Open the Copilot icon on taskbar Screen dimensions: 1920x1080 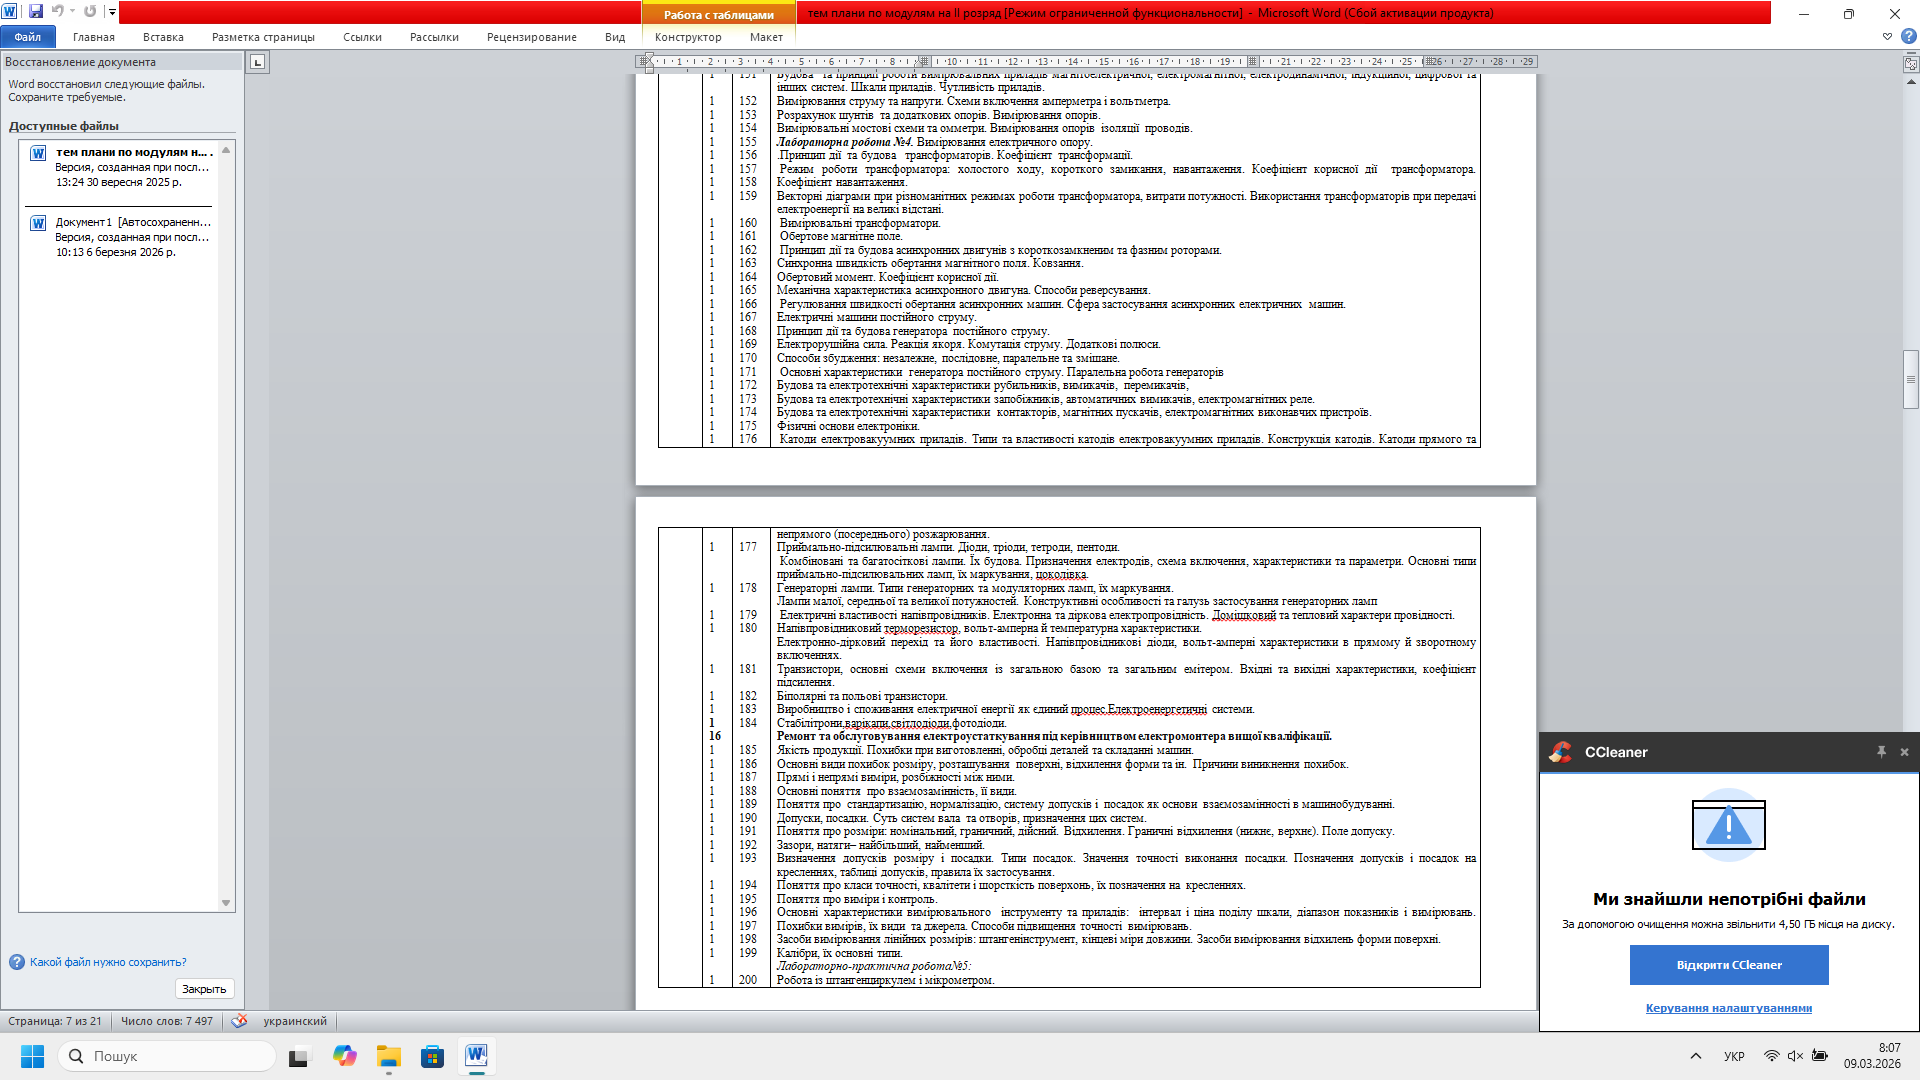pos(345,1056)
